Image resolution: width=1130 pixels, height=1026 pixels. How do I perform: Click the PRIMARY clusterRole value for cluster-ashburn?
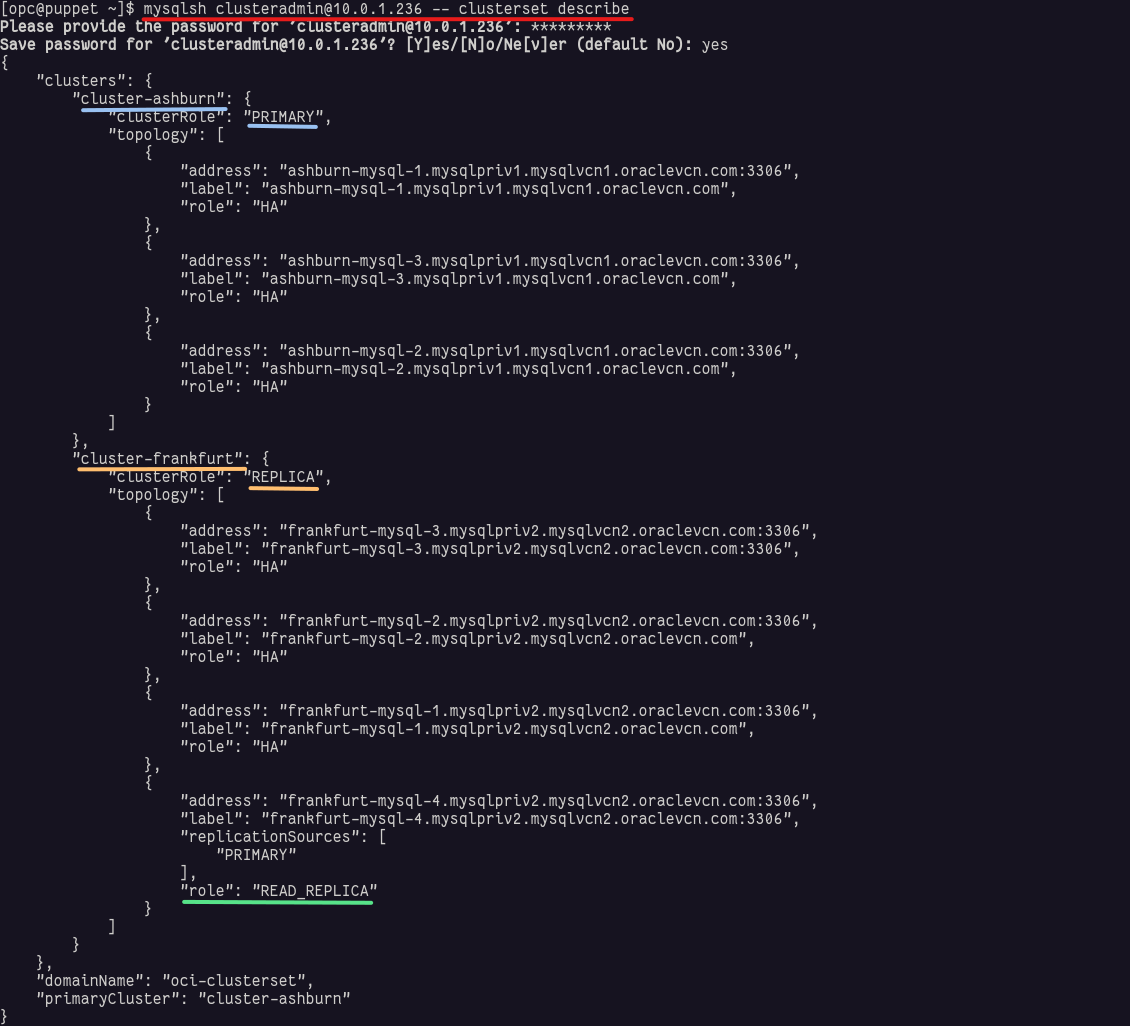coord(283,117)
